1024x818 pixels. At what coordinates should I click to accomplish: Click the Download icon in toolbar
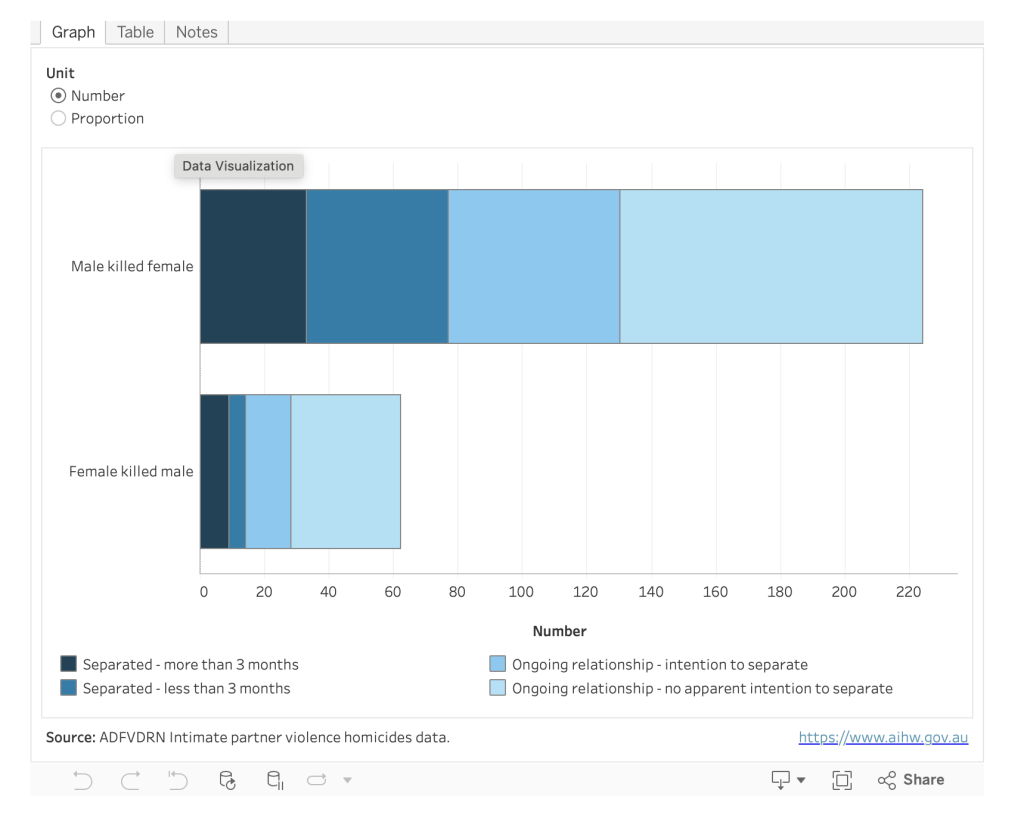coord(782,780)
